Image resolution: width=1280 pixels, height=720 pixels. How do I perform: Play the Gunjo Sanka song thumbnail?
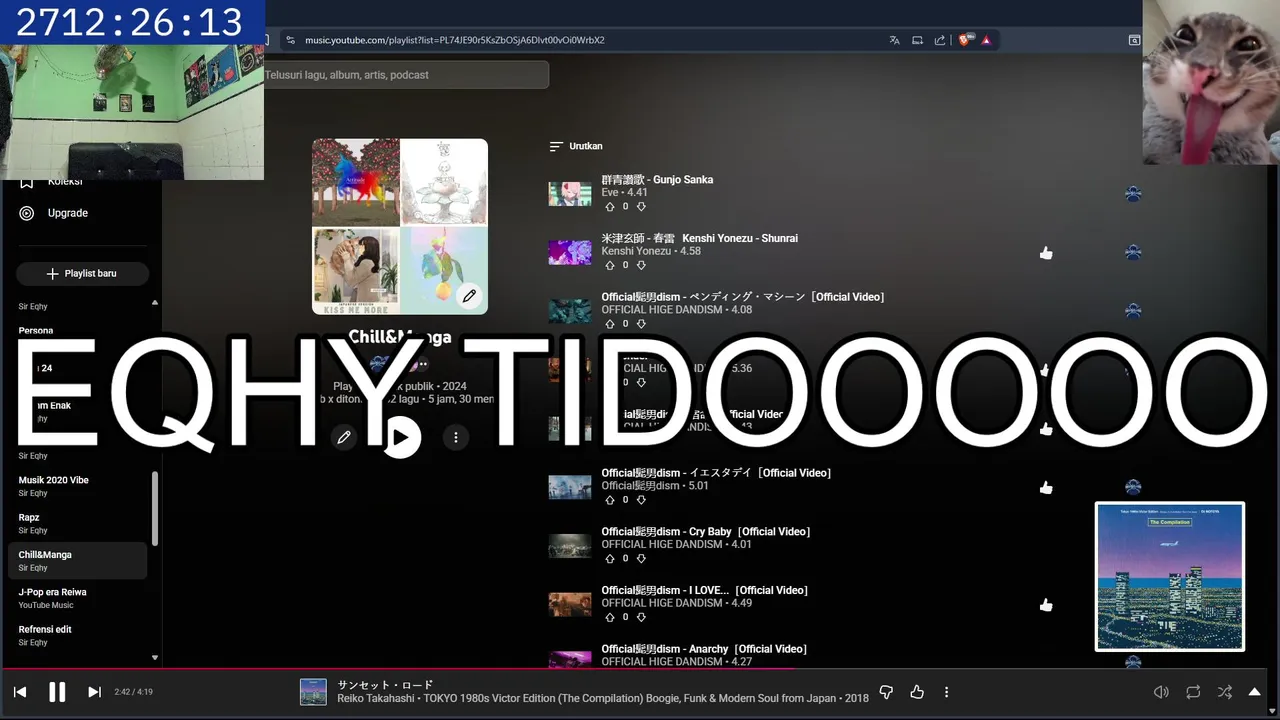click(x=570, y=194)
